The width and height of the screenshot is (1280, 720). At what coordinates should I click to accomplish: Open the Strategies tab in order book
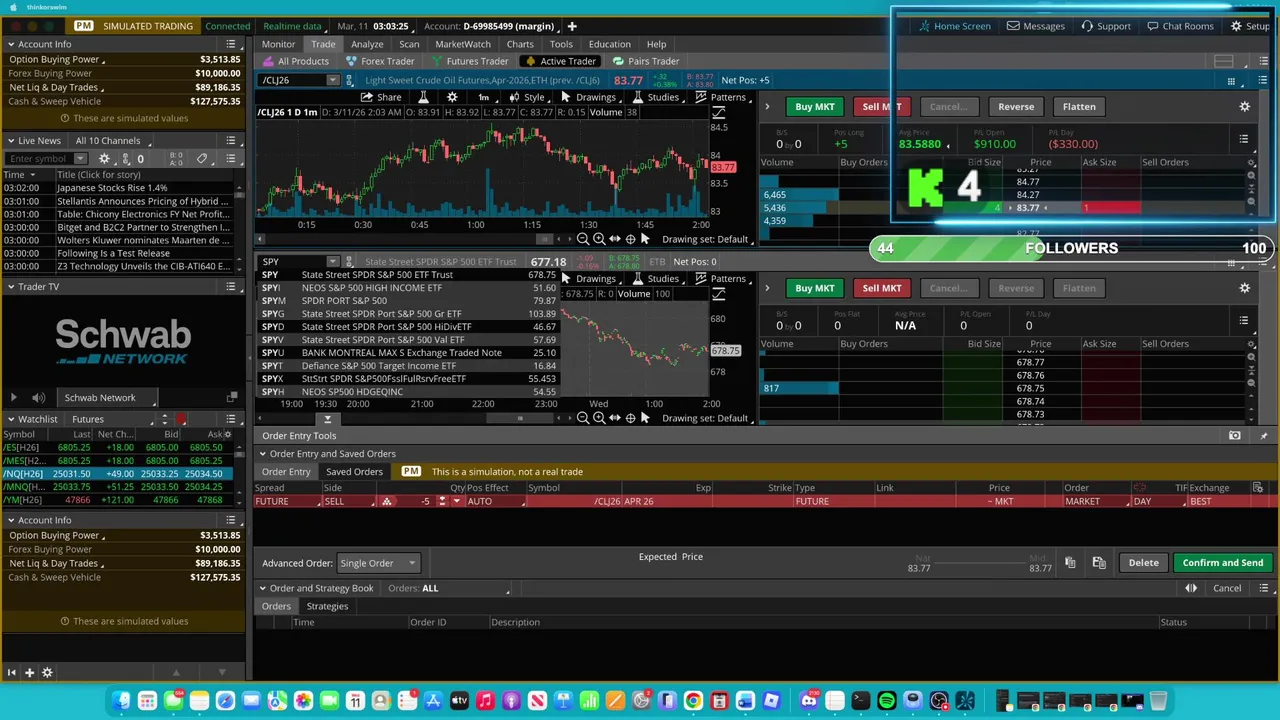click(x=327, y=606)
